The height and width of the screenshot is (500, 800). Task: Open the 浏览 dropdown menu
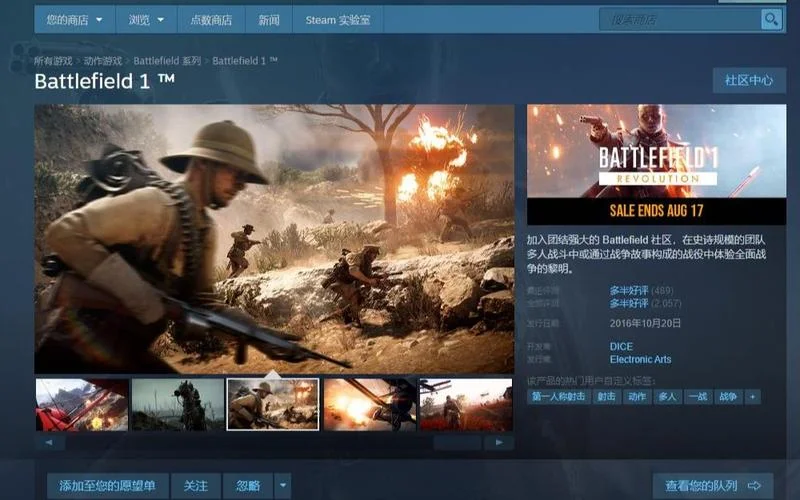146,20
